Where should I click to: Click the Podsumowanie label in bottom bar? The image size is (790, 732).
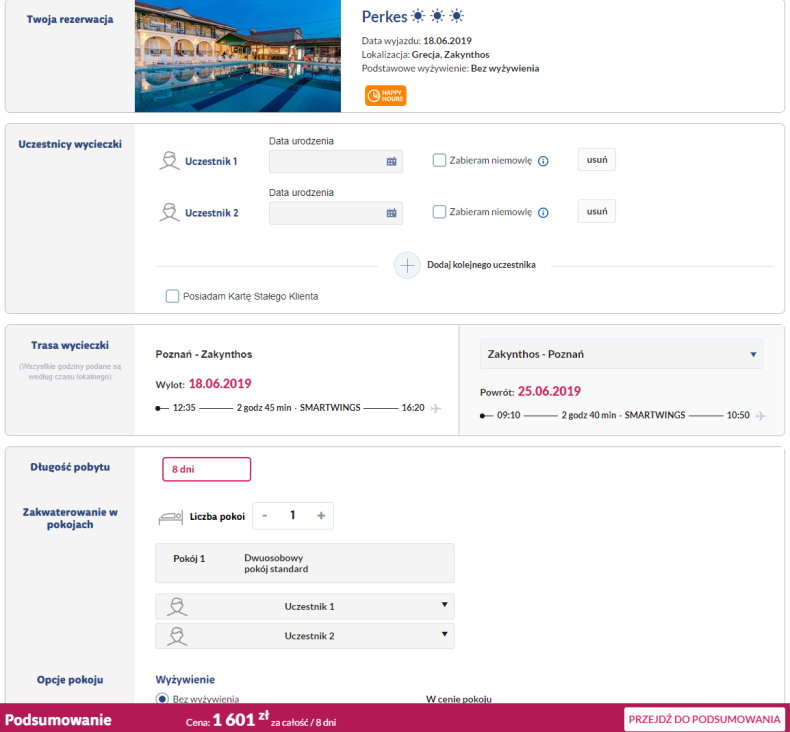(58, 720)
